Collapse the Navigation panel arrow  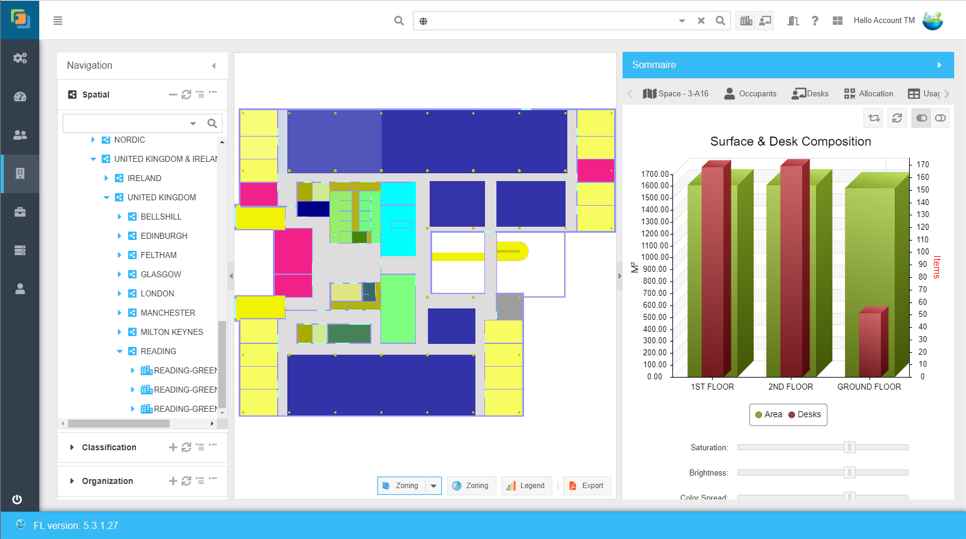coord(214,65)
